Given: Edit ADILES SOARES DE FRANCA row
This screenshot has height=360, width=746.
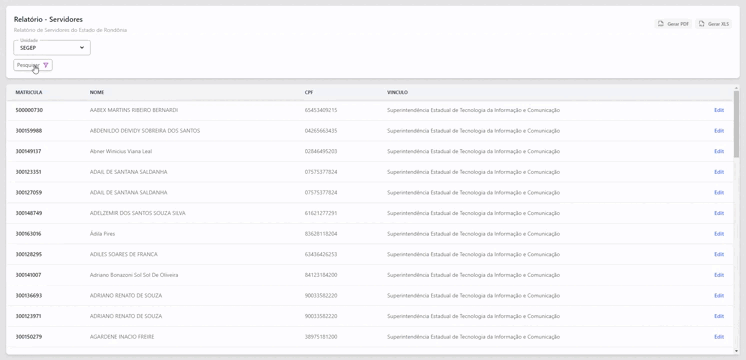Looking at the screenshot, I should point(719,254).
